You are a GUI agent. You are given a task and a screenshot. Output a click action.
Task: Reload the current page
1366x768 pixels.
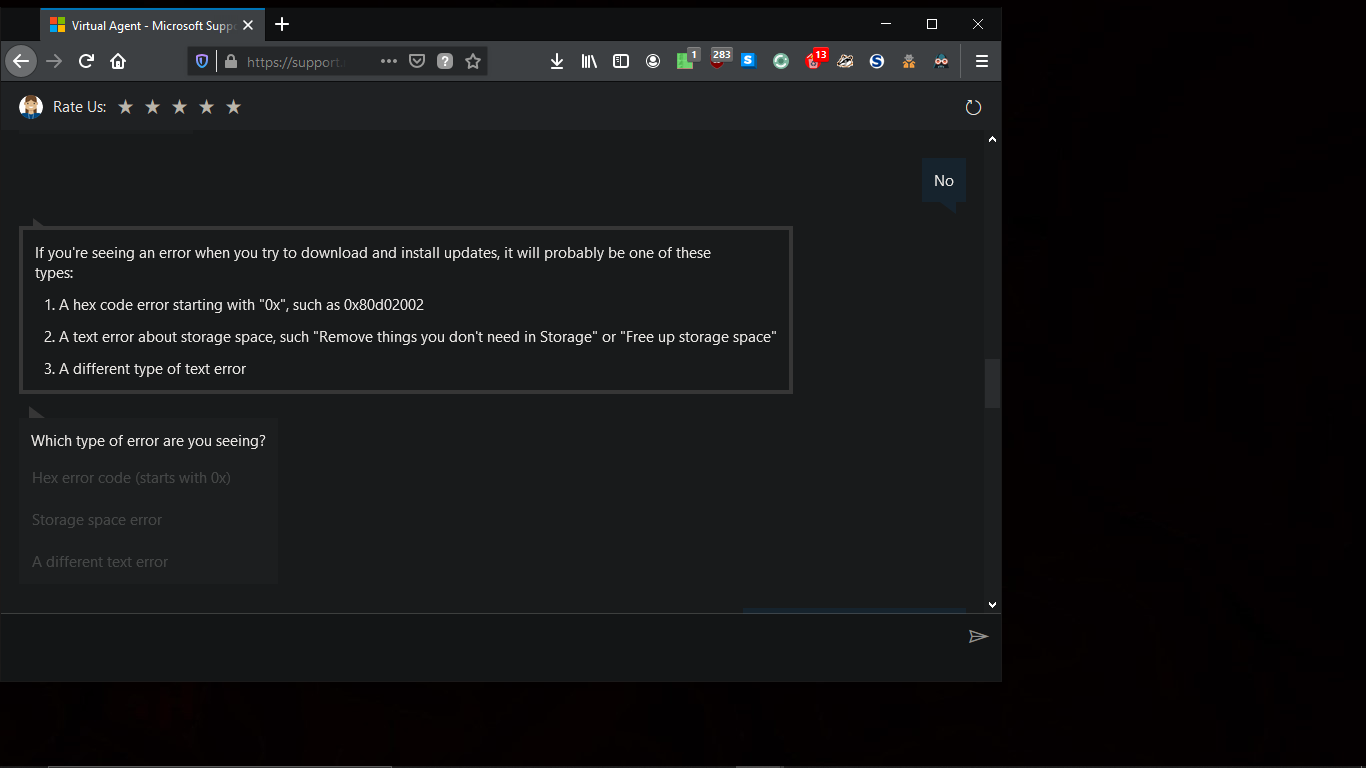click(x=86, y=61)
